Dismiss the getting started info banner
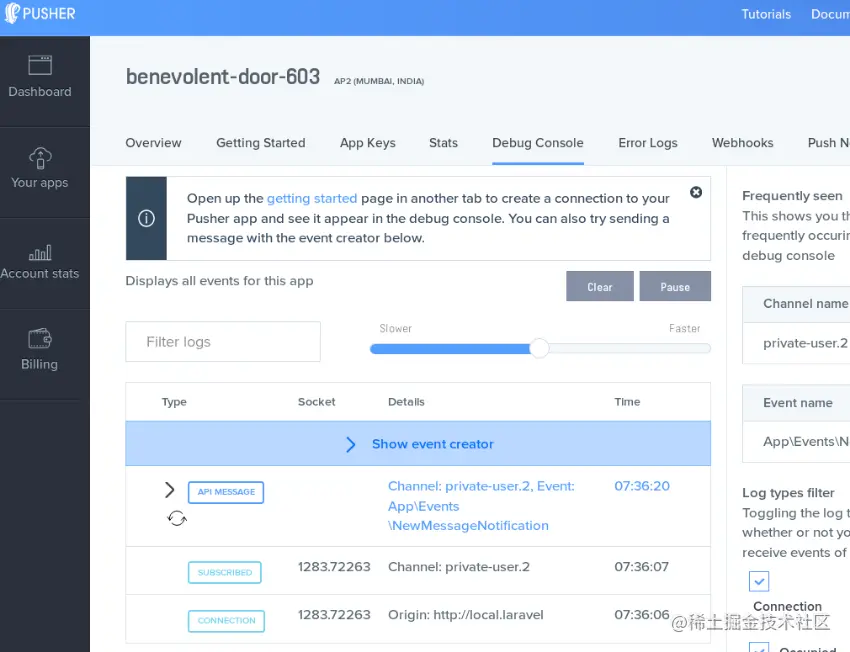This screenshot has width=850, height=652. click(696, 192)
